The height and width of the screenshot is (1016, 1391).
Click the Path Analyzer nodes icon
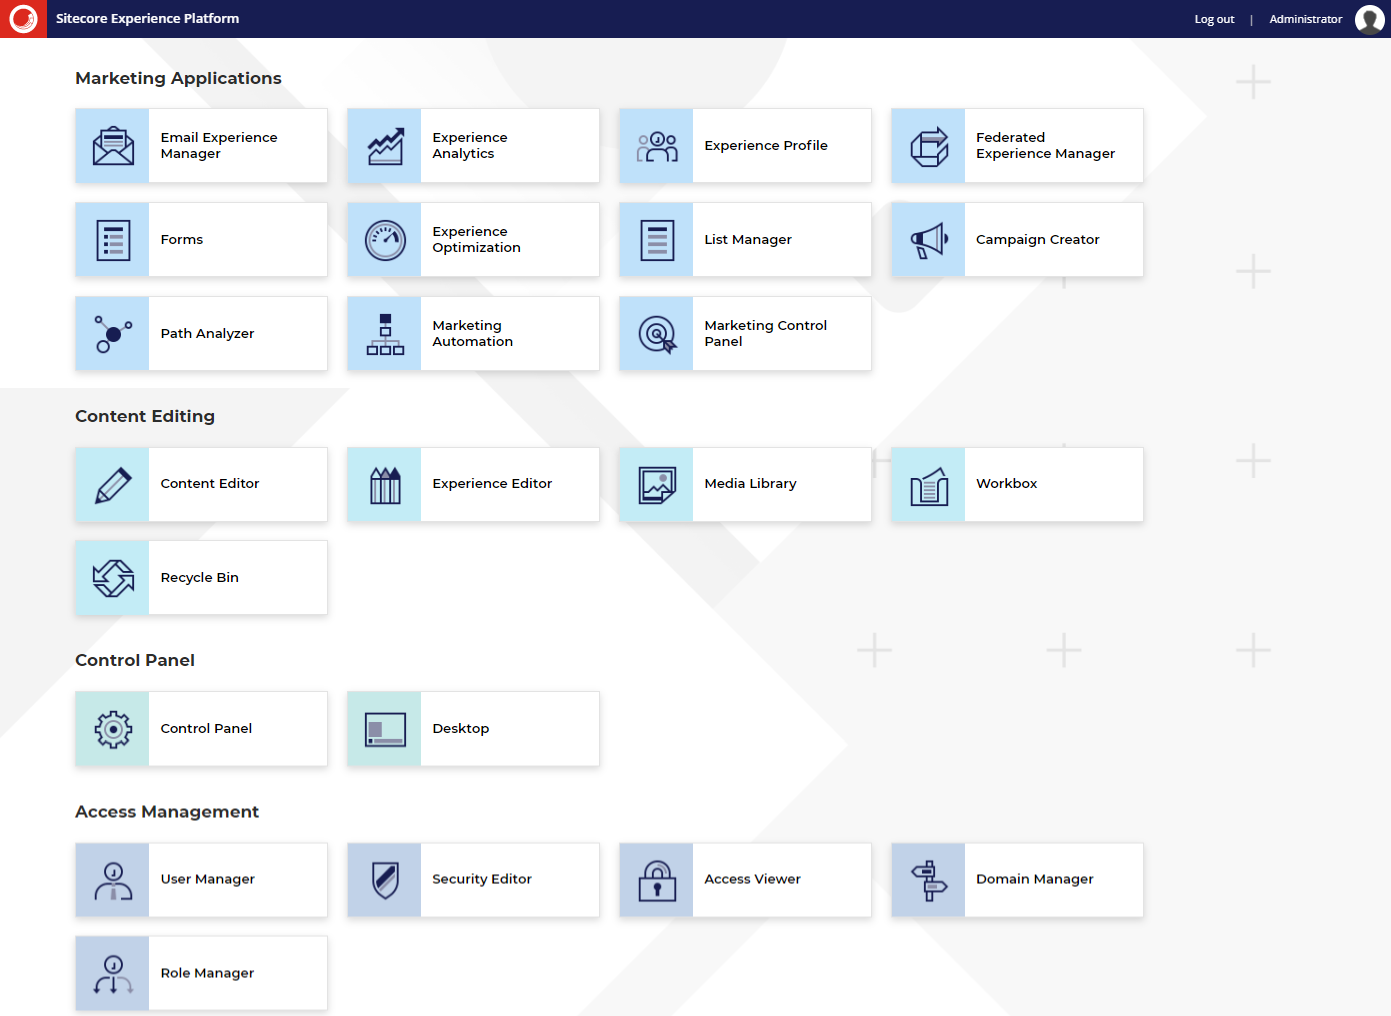tap(113, 334)
